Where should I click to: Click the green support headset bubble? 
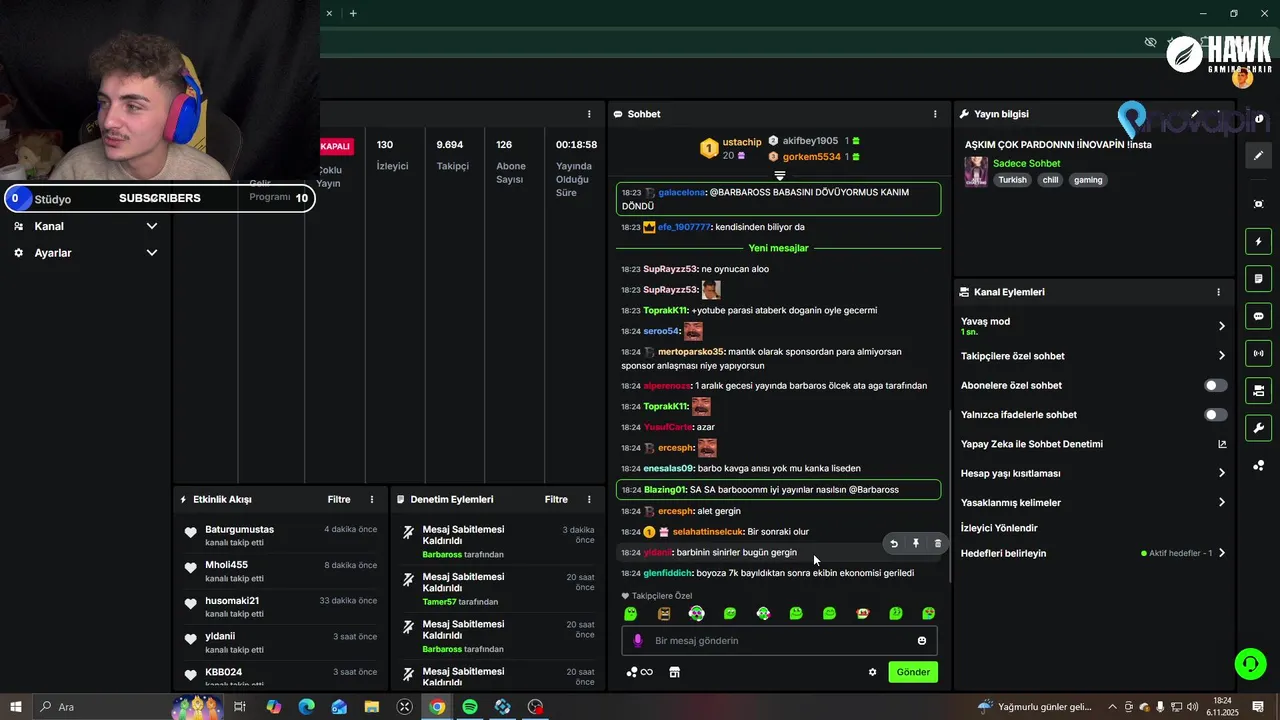pyautogui.click(x=1250, y=663)
